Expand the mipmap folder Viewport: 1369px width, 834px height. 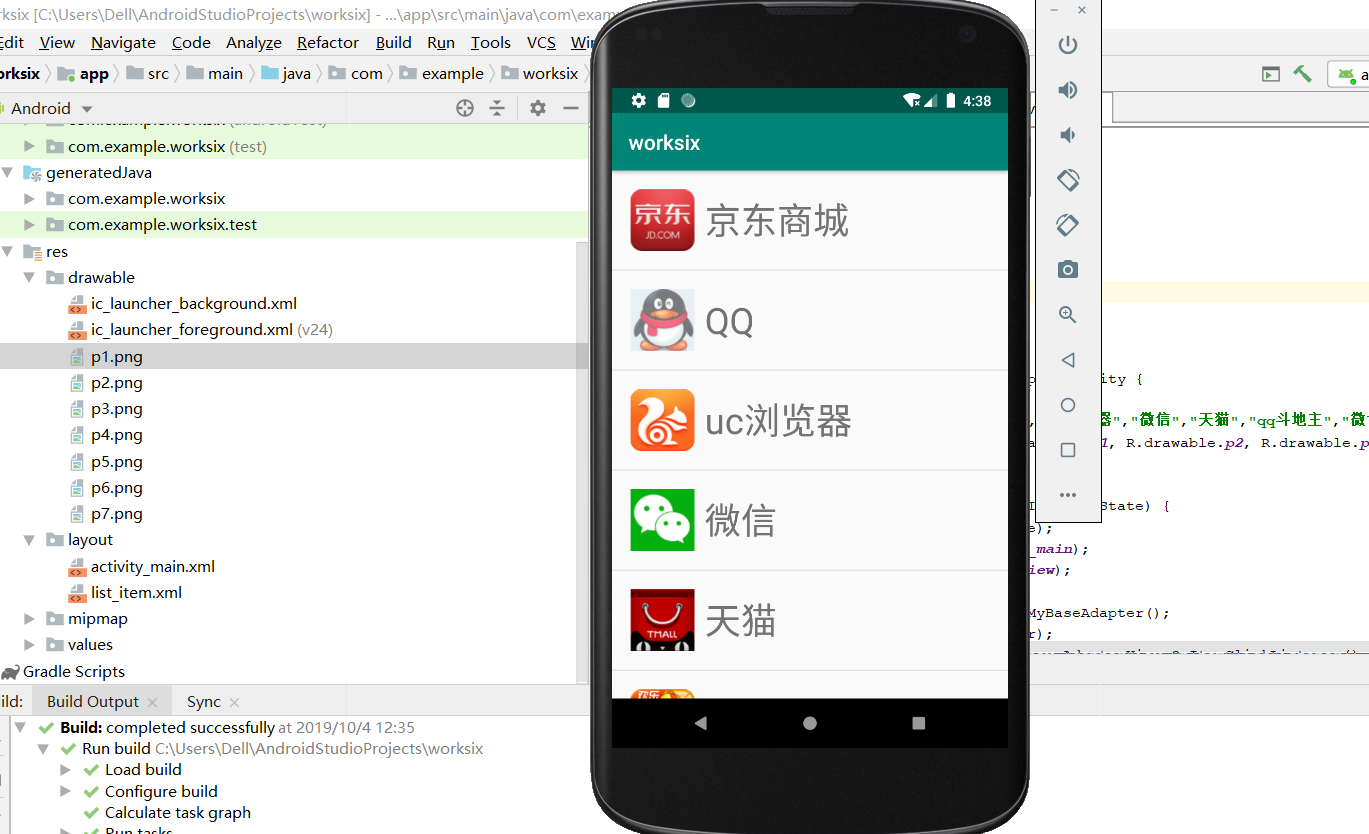[29, 618]
